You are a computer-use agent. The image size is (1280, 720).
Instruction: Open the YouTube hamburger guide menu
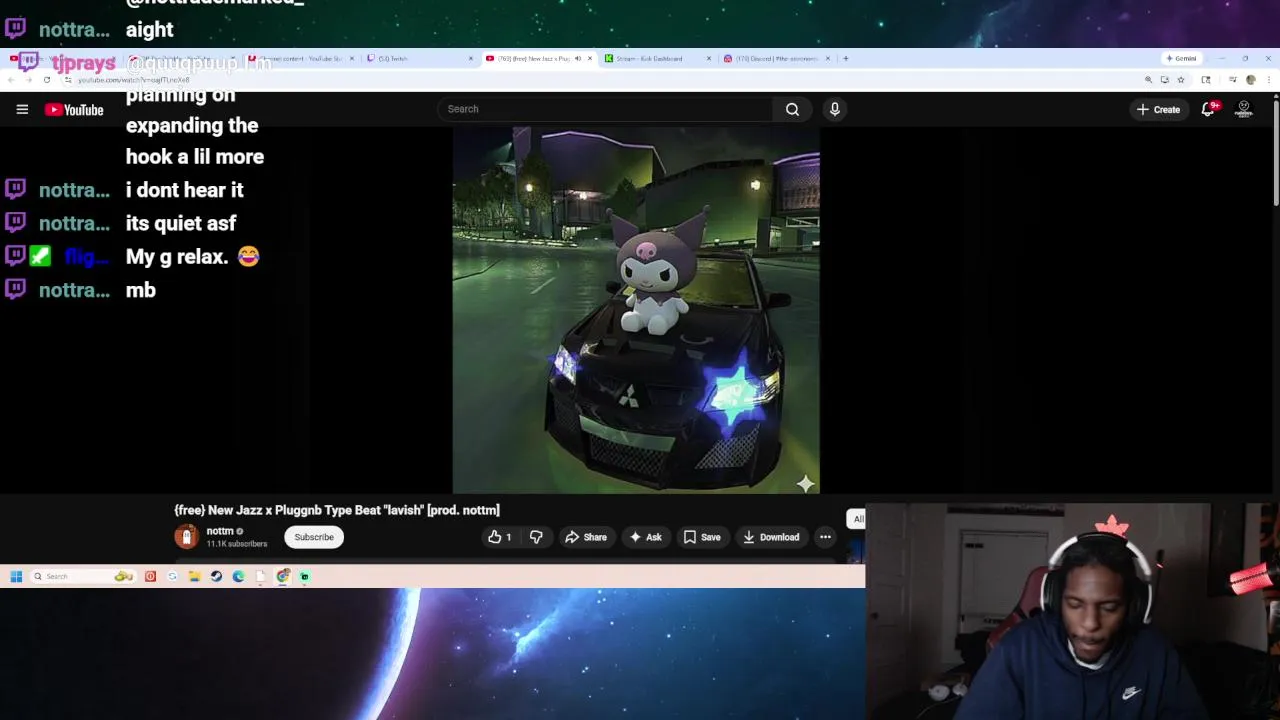pos(22,109)
